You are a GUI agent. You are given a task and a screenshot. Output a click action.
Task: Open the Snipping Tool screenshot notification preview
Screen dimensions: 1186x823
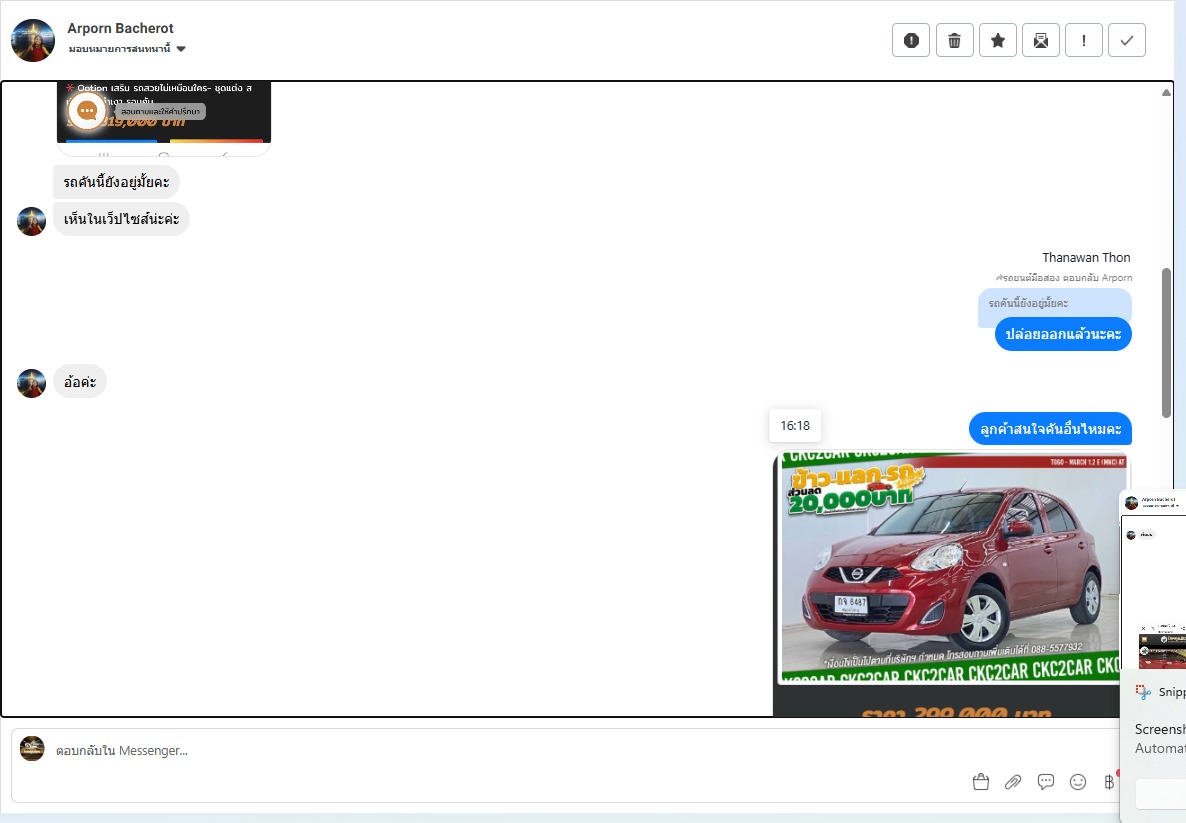[x=1153, y=580]
